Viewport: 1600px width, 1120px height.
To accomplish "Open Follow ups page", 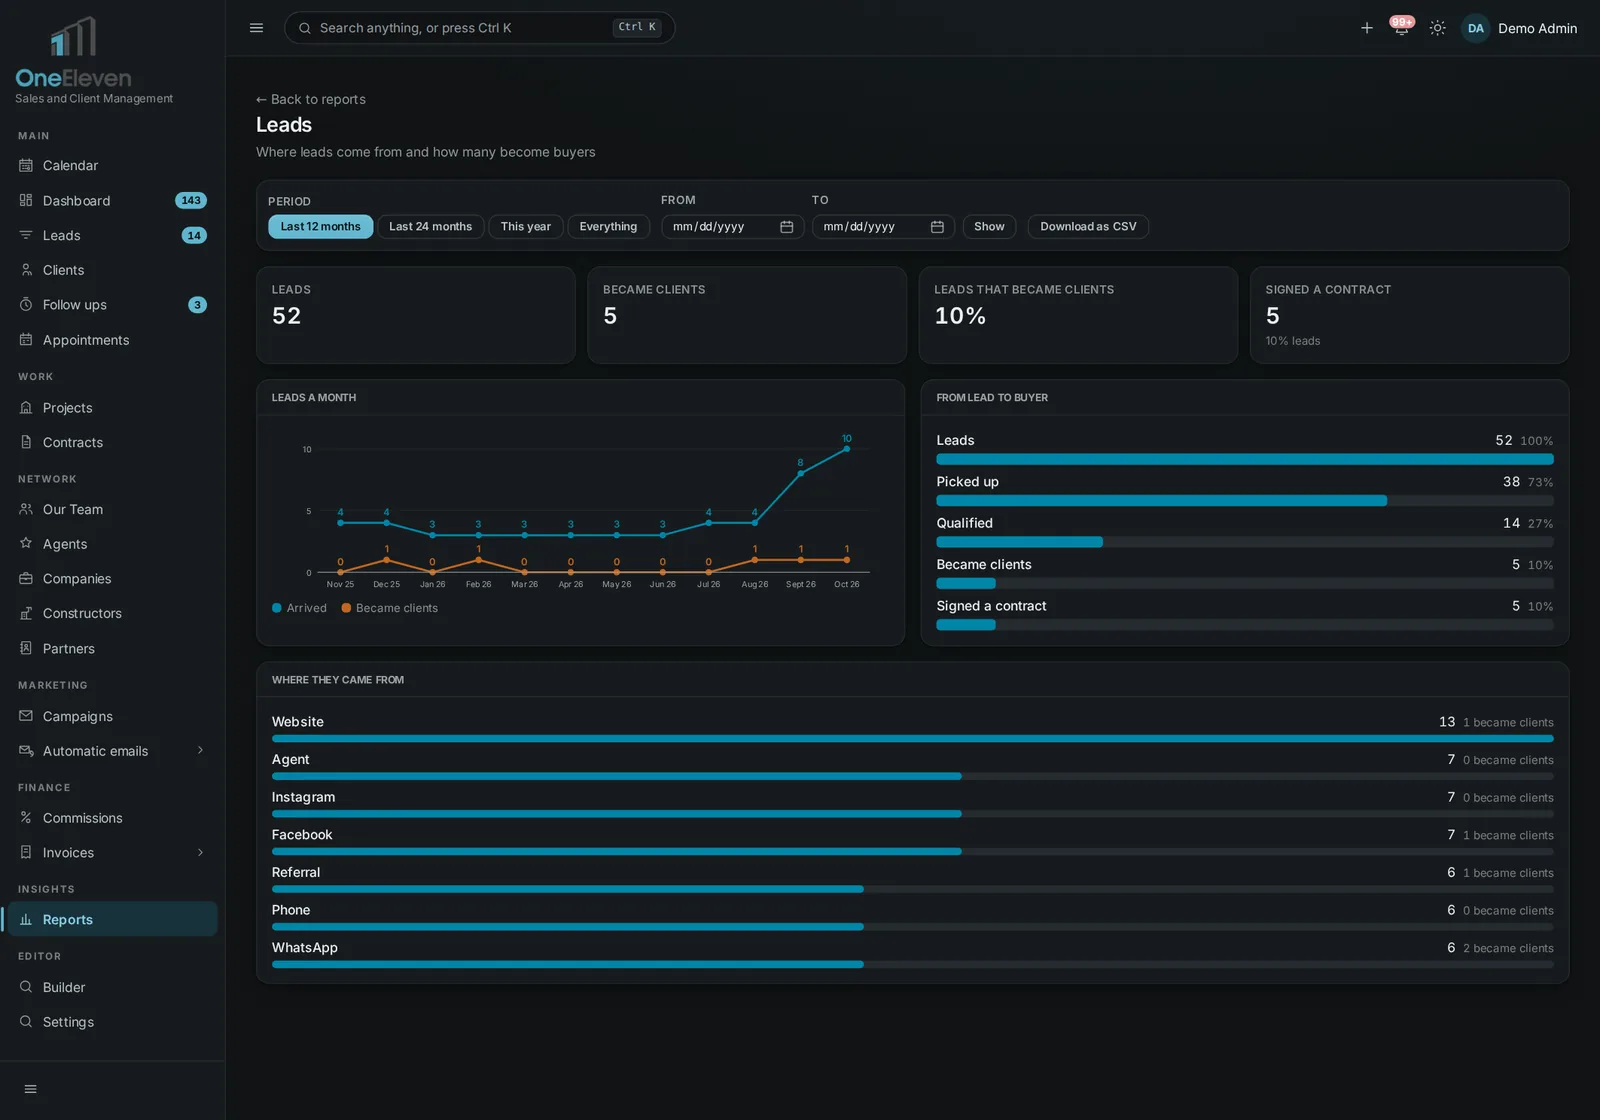I will [x=111, y=305].
